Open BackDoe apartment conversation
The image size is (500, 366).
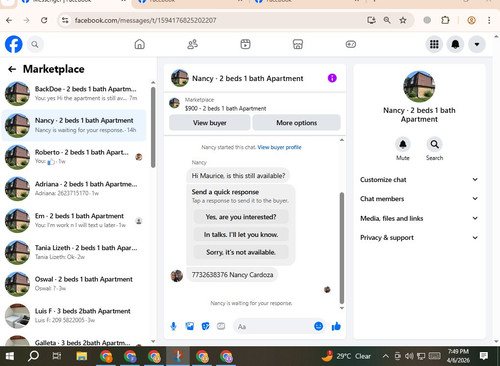(x=74, y=93)
